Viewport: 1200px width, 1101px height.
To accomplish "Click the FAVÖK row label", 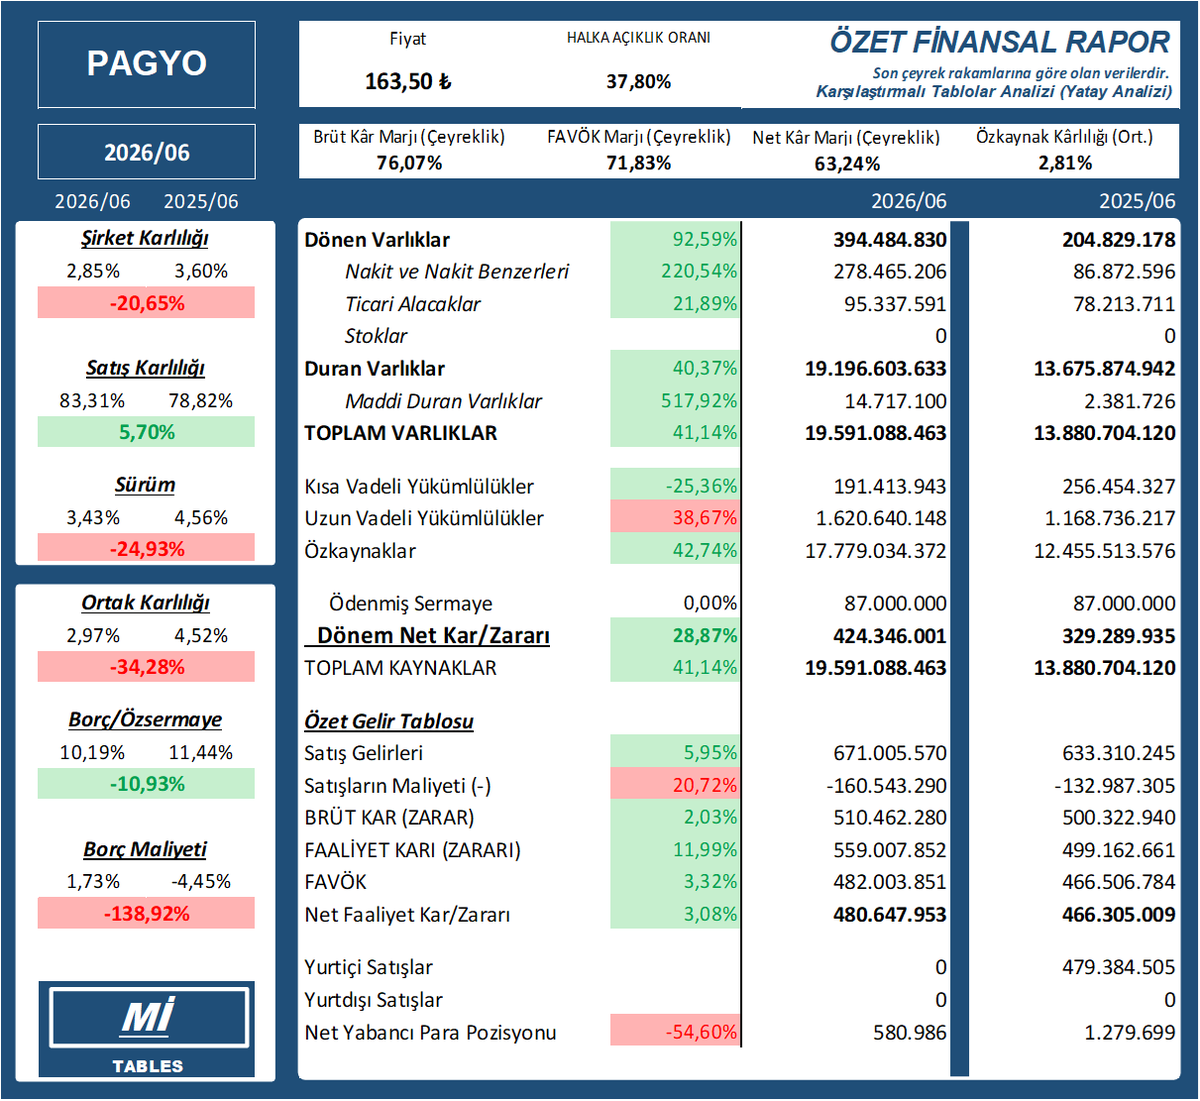I will (x=335, y=882).
